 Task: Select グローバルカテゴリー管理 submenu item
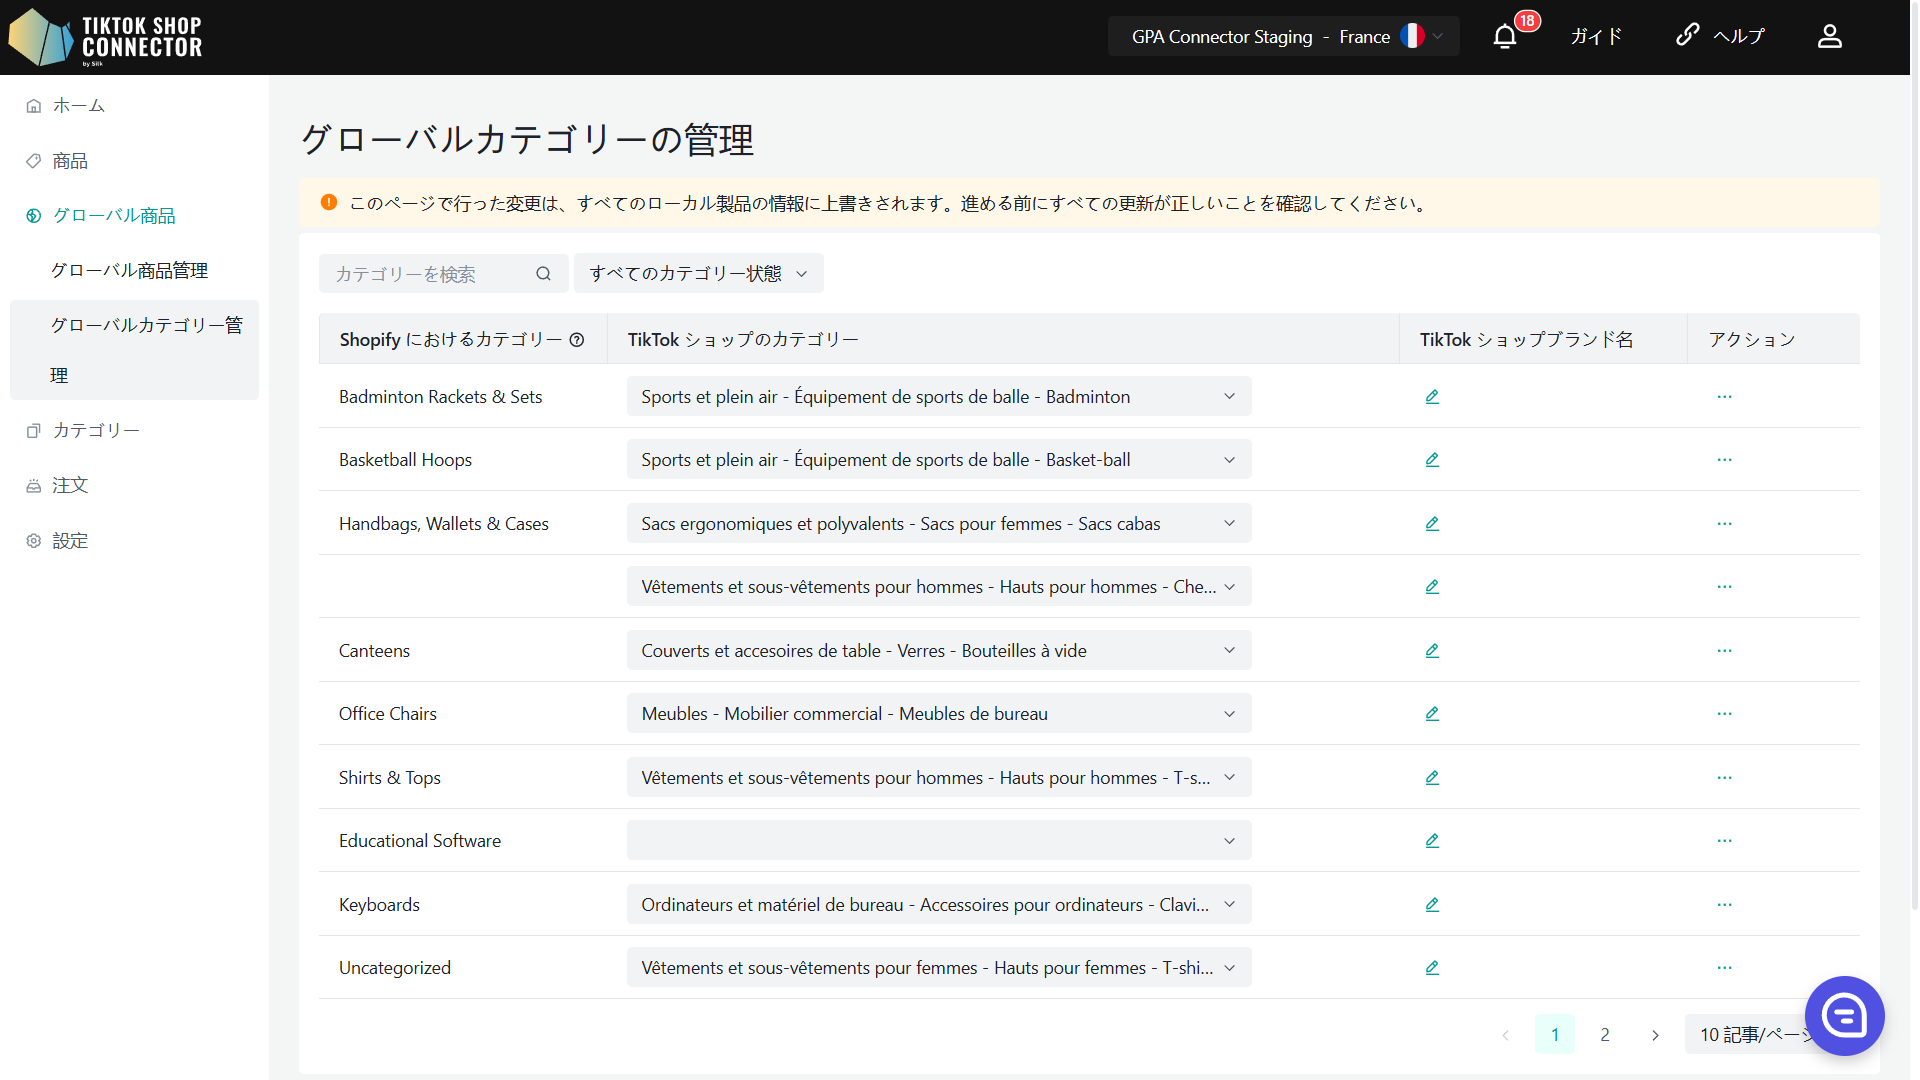click(134, 350)
